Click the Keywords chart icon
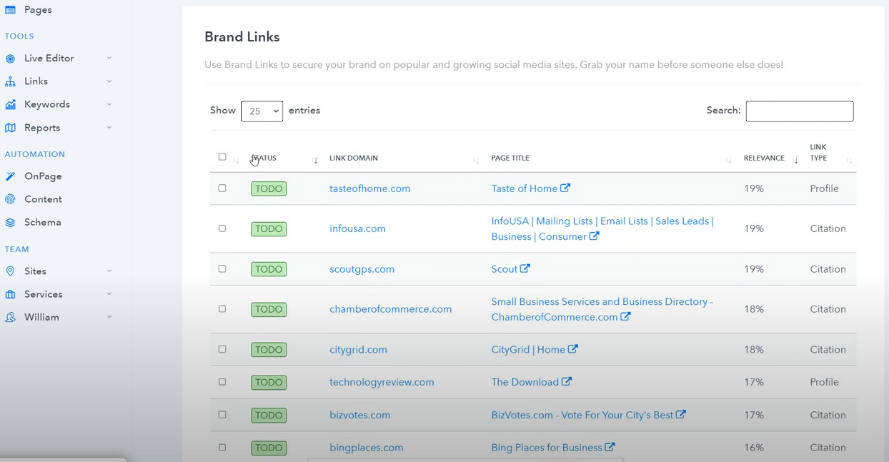Image resolution: width=889 pixels, height=462 pixels. [x=10, y=105]
